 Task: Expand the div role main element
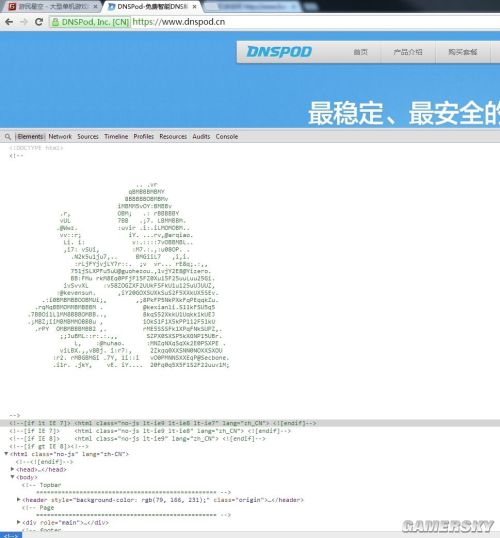point(19,522)
